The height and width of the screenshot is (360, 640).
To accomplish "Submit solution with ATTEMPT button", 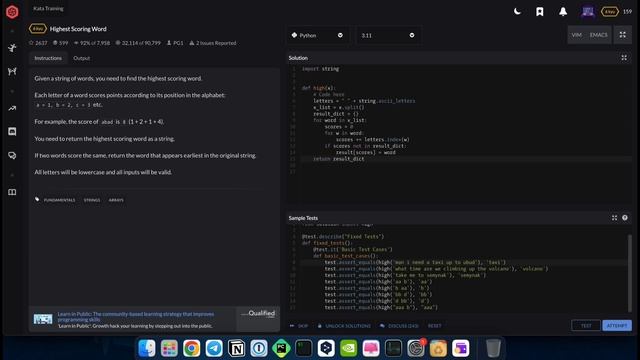I will pyautogui.click(x=617, y=325).
